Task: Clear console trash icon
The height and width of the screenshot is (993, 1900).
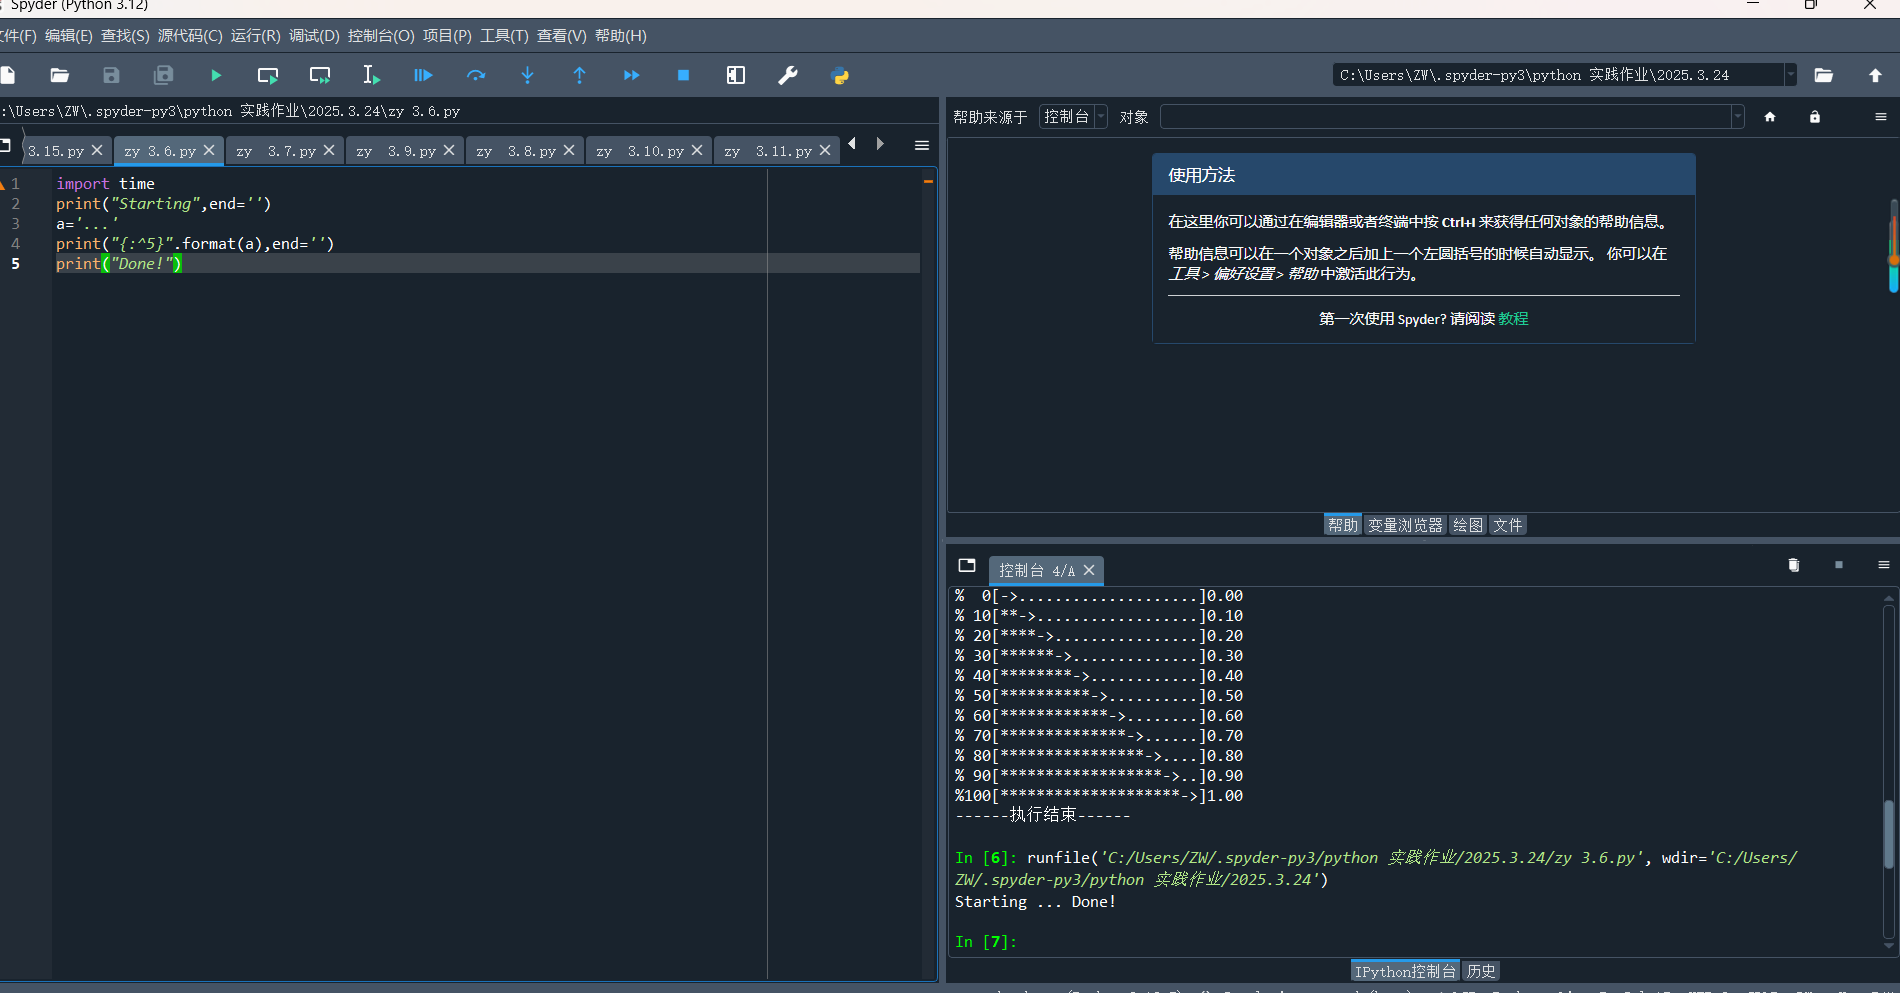Action: coord(1794,565)
